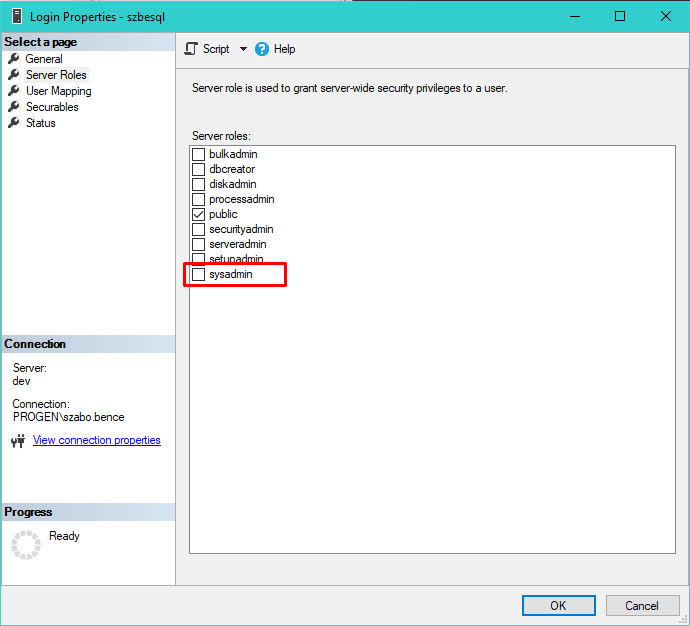This screenshot has height=626, width=690.
Task: Maximize the Login Properties window
Action: coord(620,17)
